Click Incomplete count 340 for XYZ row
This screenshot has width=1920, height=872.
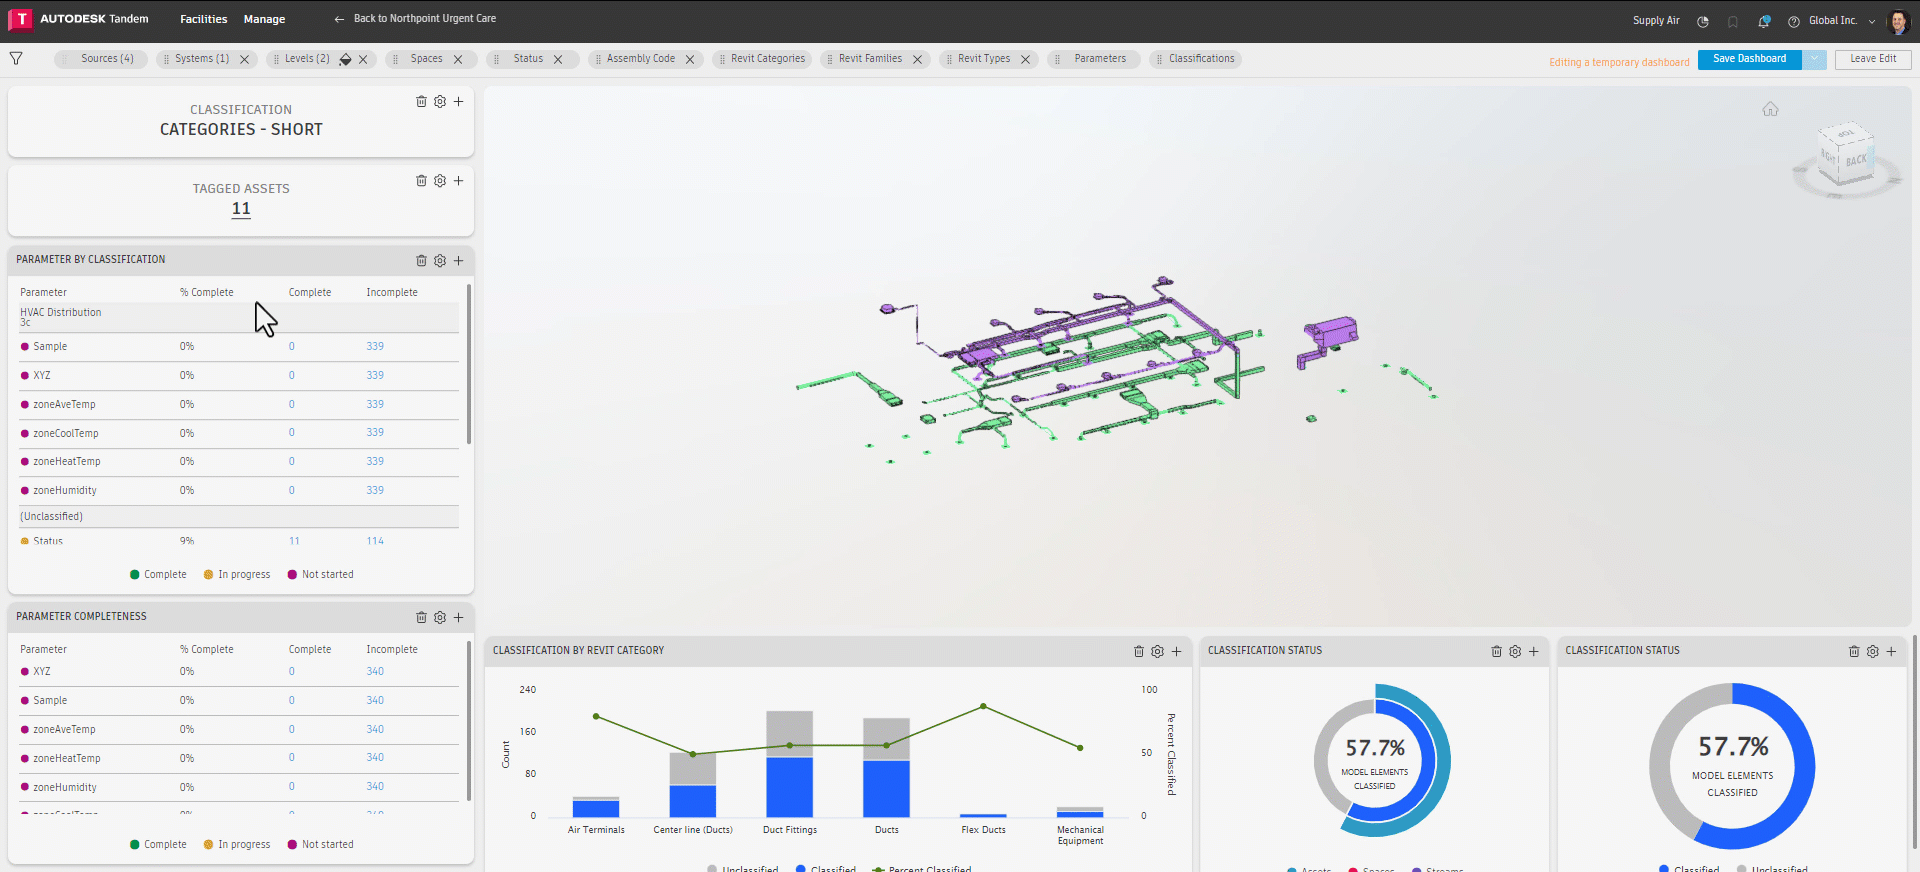coord(375,672)
